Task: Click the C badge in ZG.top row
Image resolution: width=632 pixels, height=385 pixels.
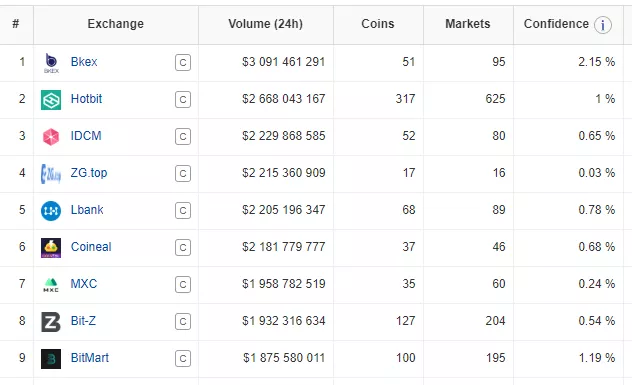Action: click(x=183, y=174)
